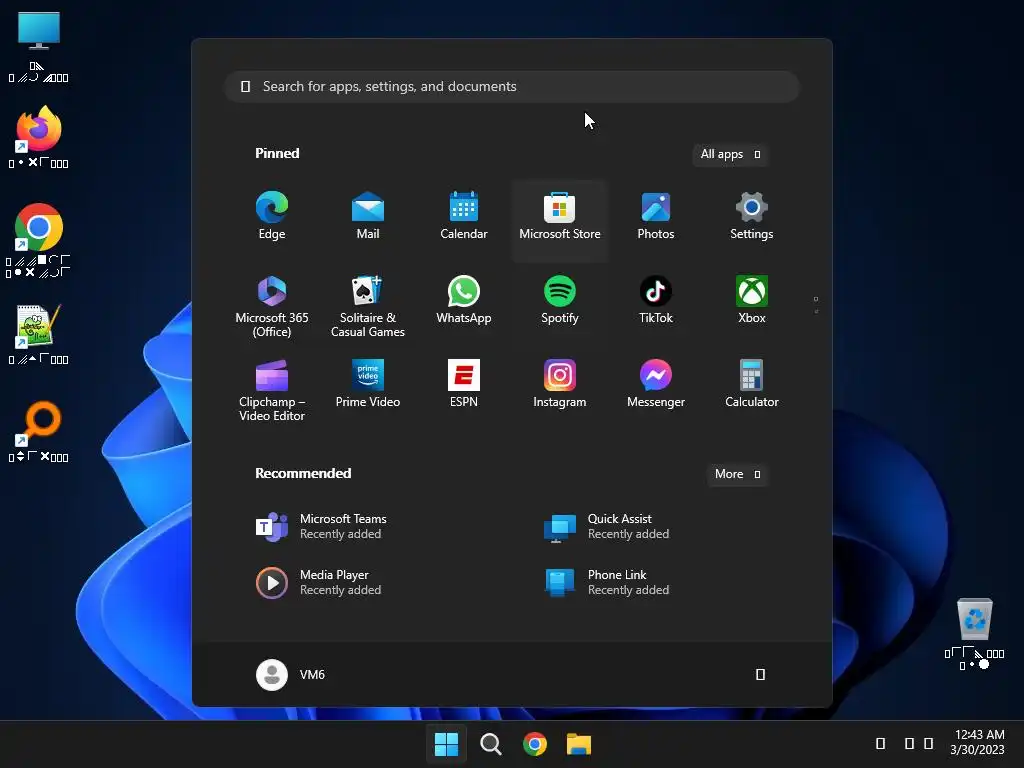Open the Edge browser pinned app
The width and height of the screenshot is (1024, 768).
[272, 217]
